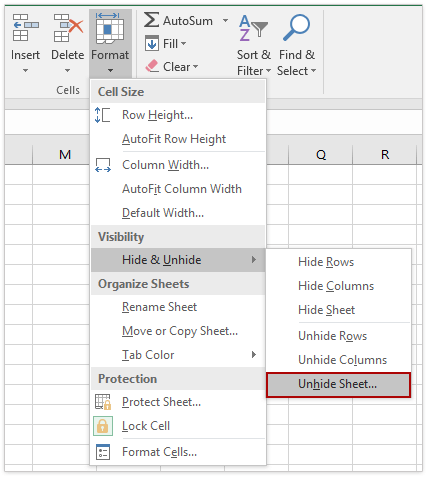Open the Insert dropdown arrow
The height and width of the screenshot is (478, 429).
tap(25, 71)
